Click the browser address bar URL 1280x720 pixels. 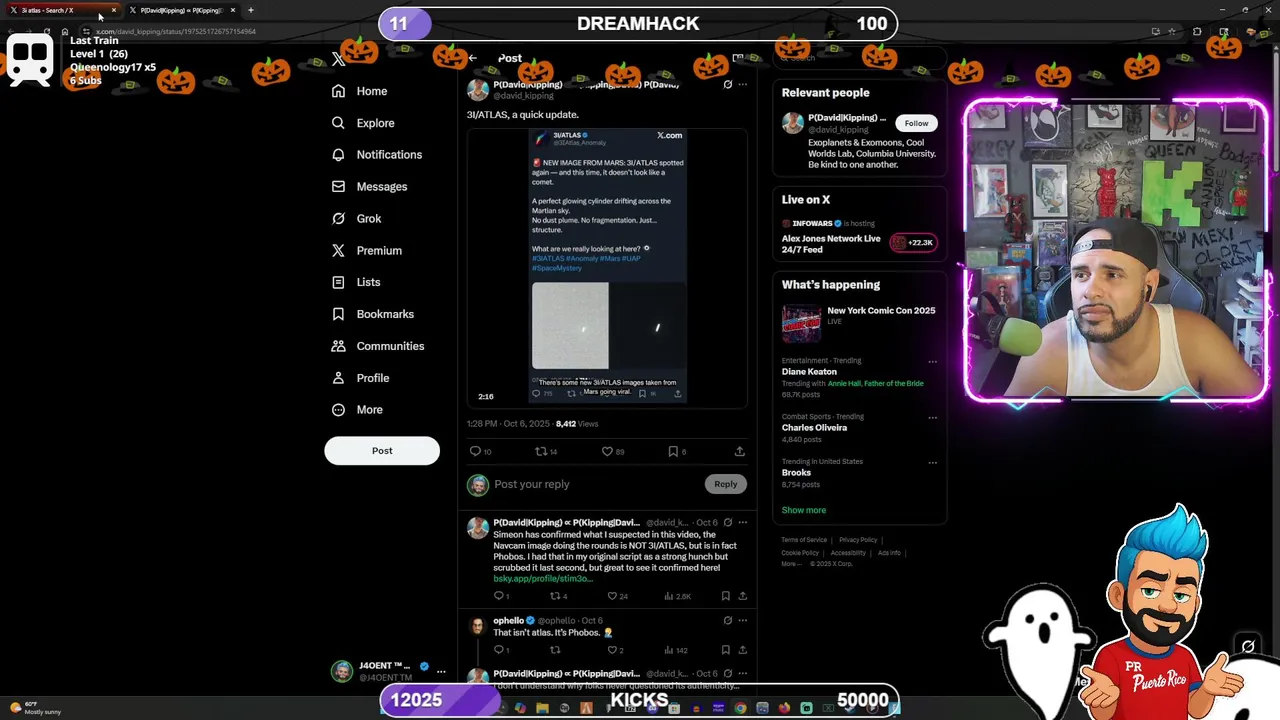click(x=175, y=31)
